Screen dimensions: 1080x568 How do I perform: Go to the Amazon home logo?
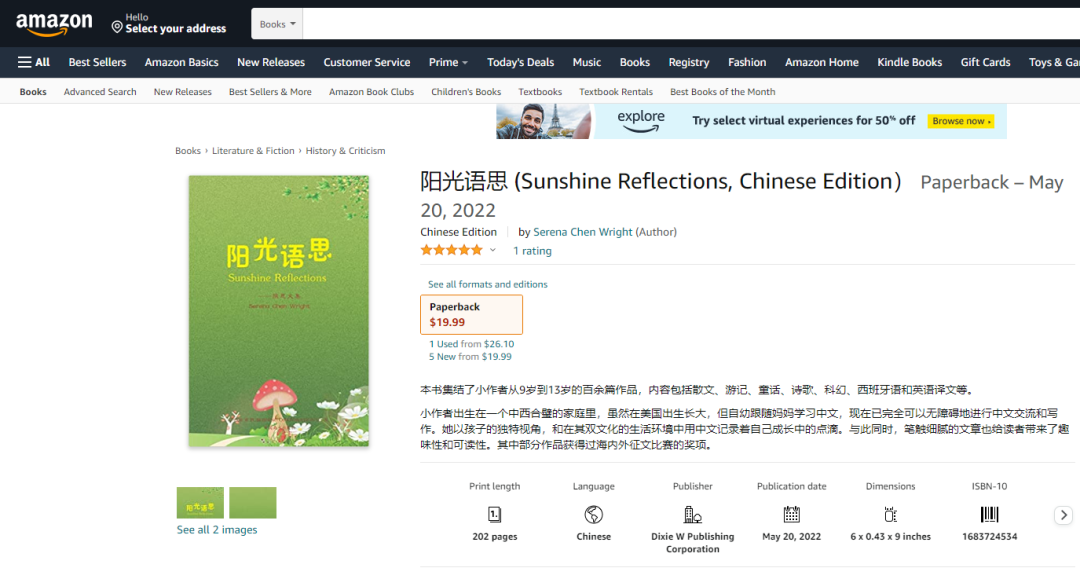click(54, 25)
